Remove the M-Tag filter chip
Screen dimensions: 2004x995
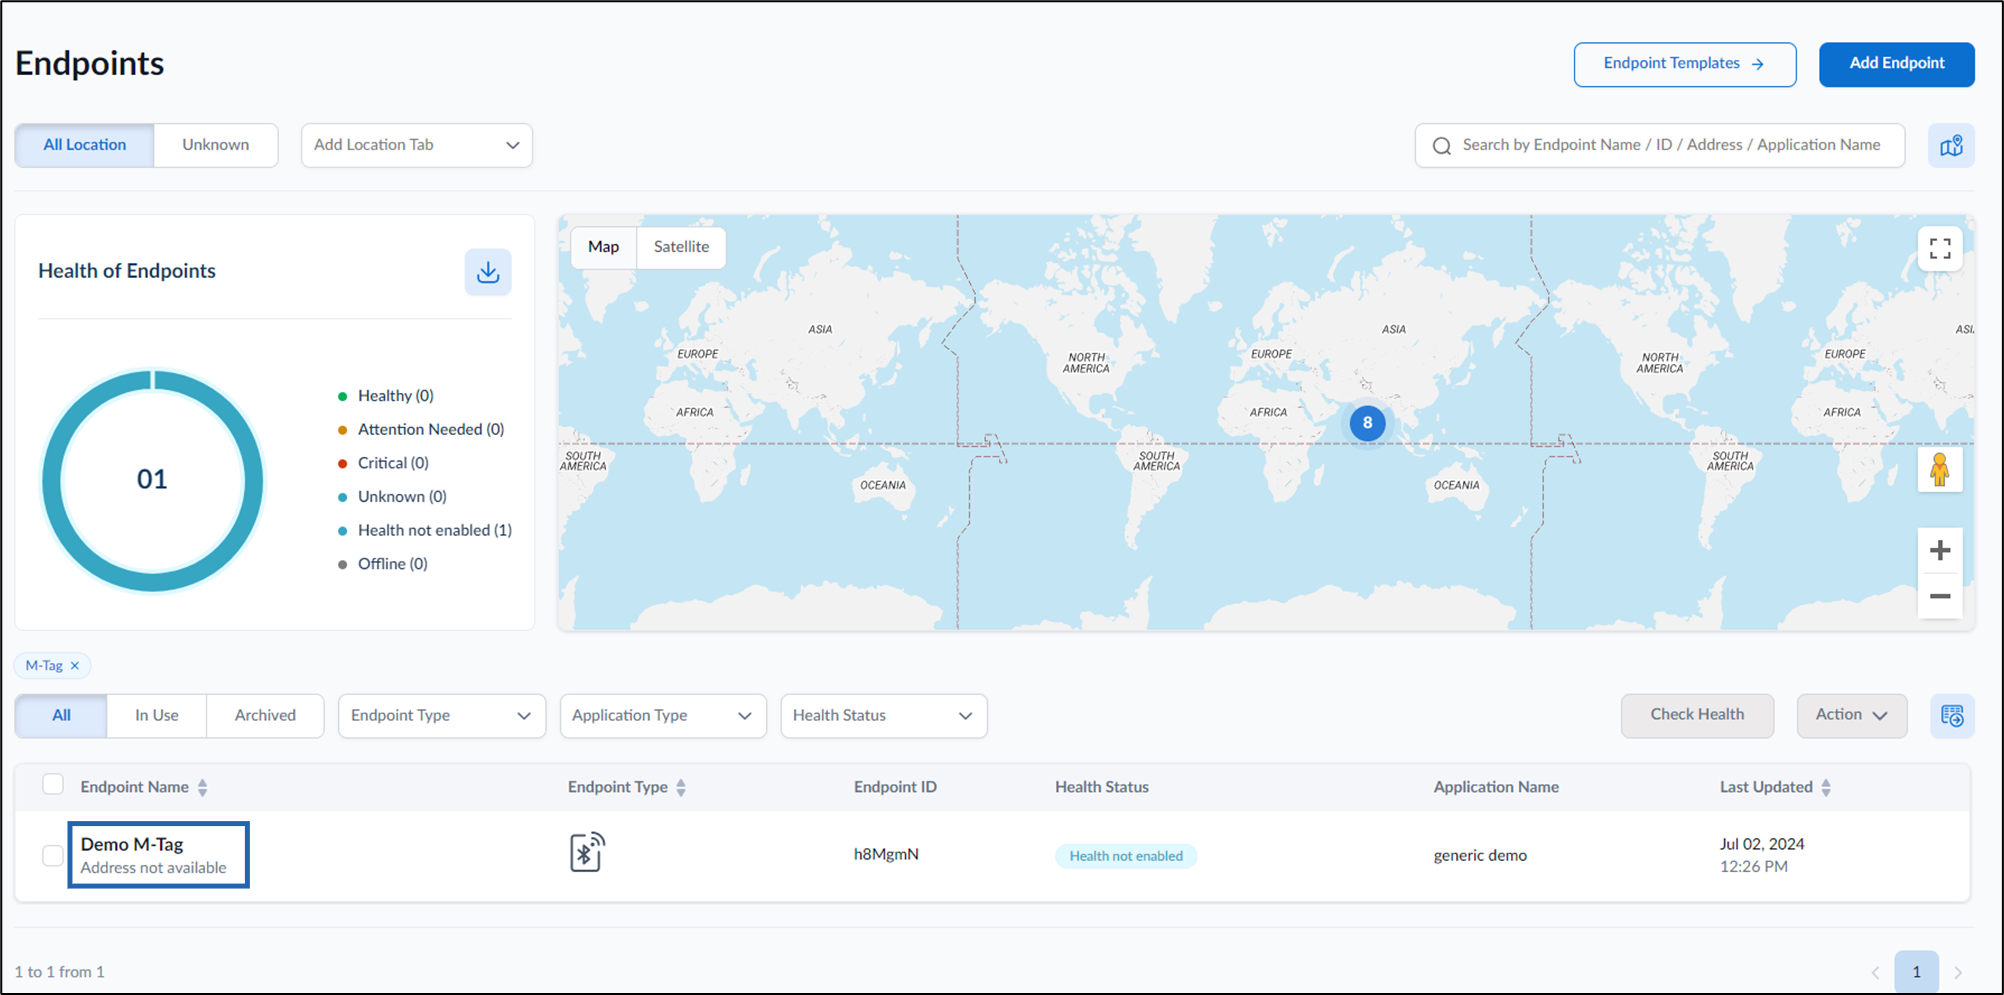(x=75, y=666)
